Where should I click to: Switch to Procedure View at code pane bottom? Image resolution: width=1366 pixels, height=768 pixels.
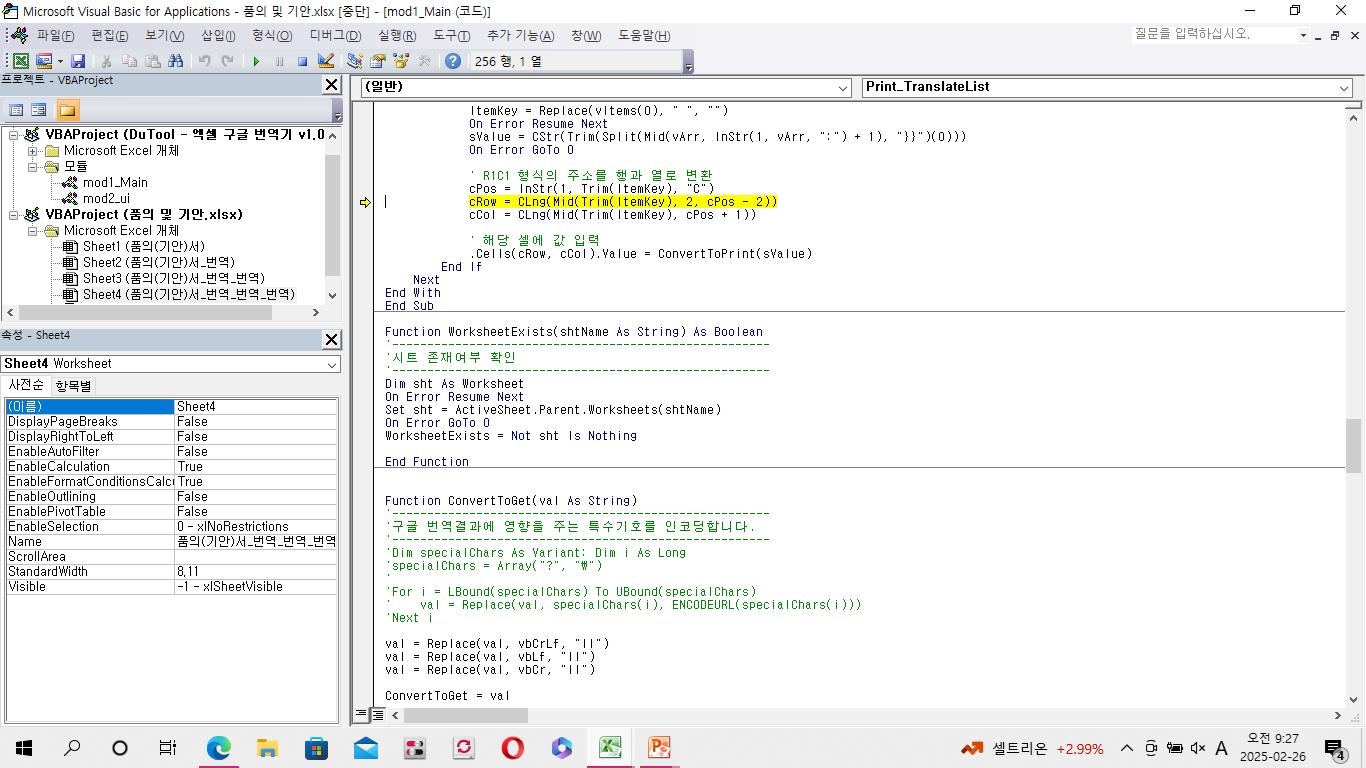pyautogui.click(x=361, y=715)
